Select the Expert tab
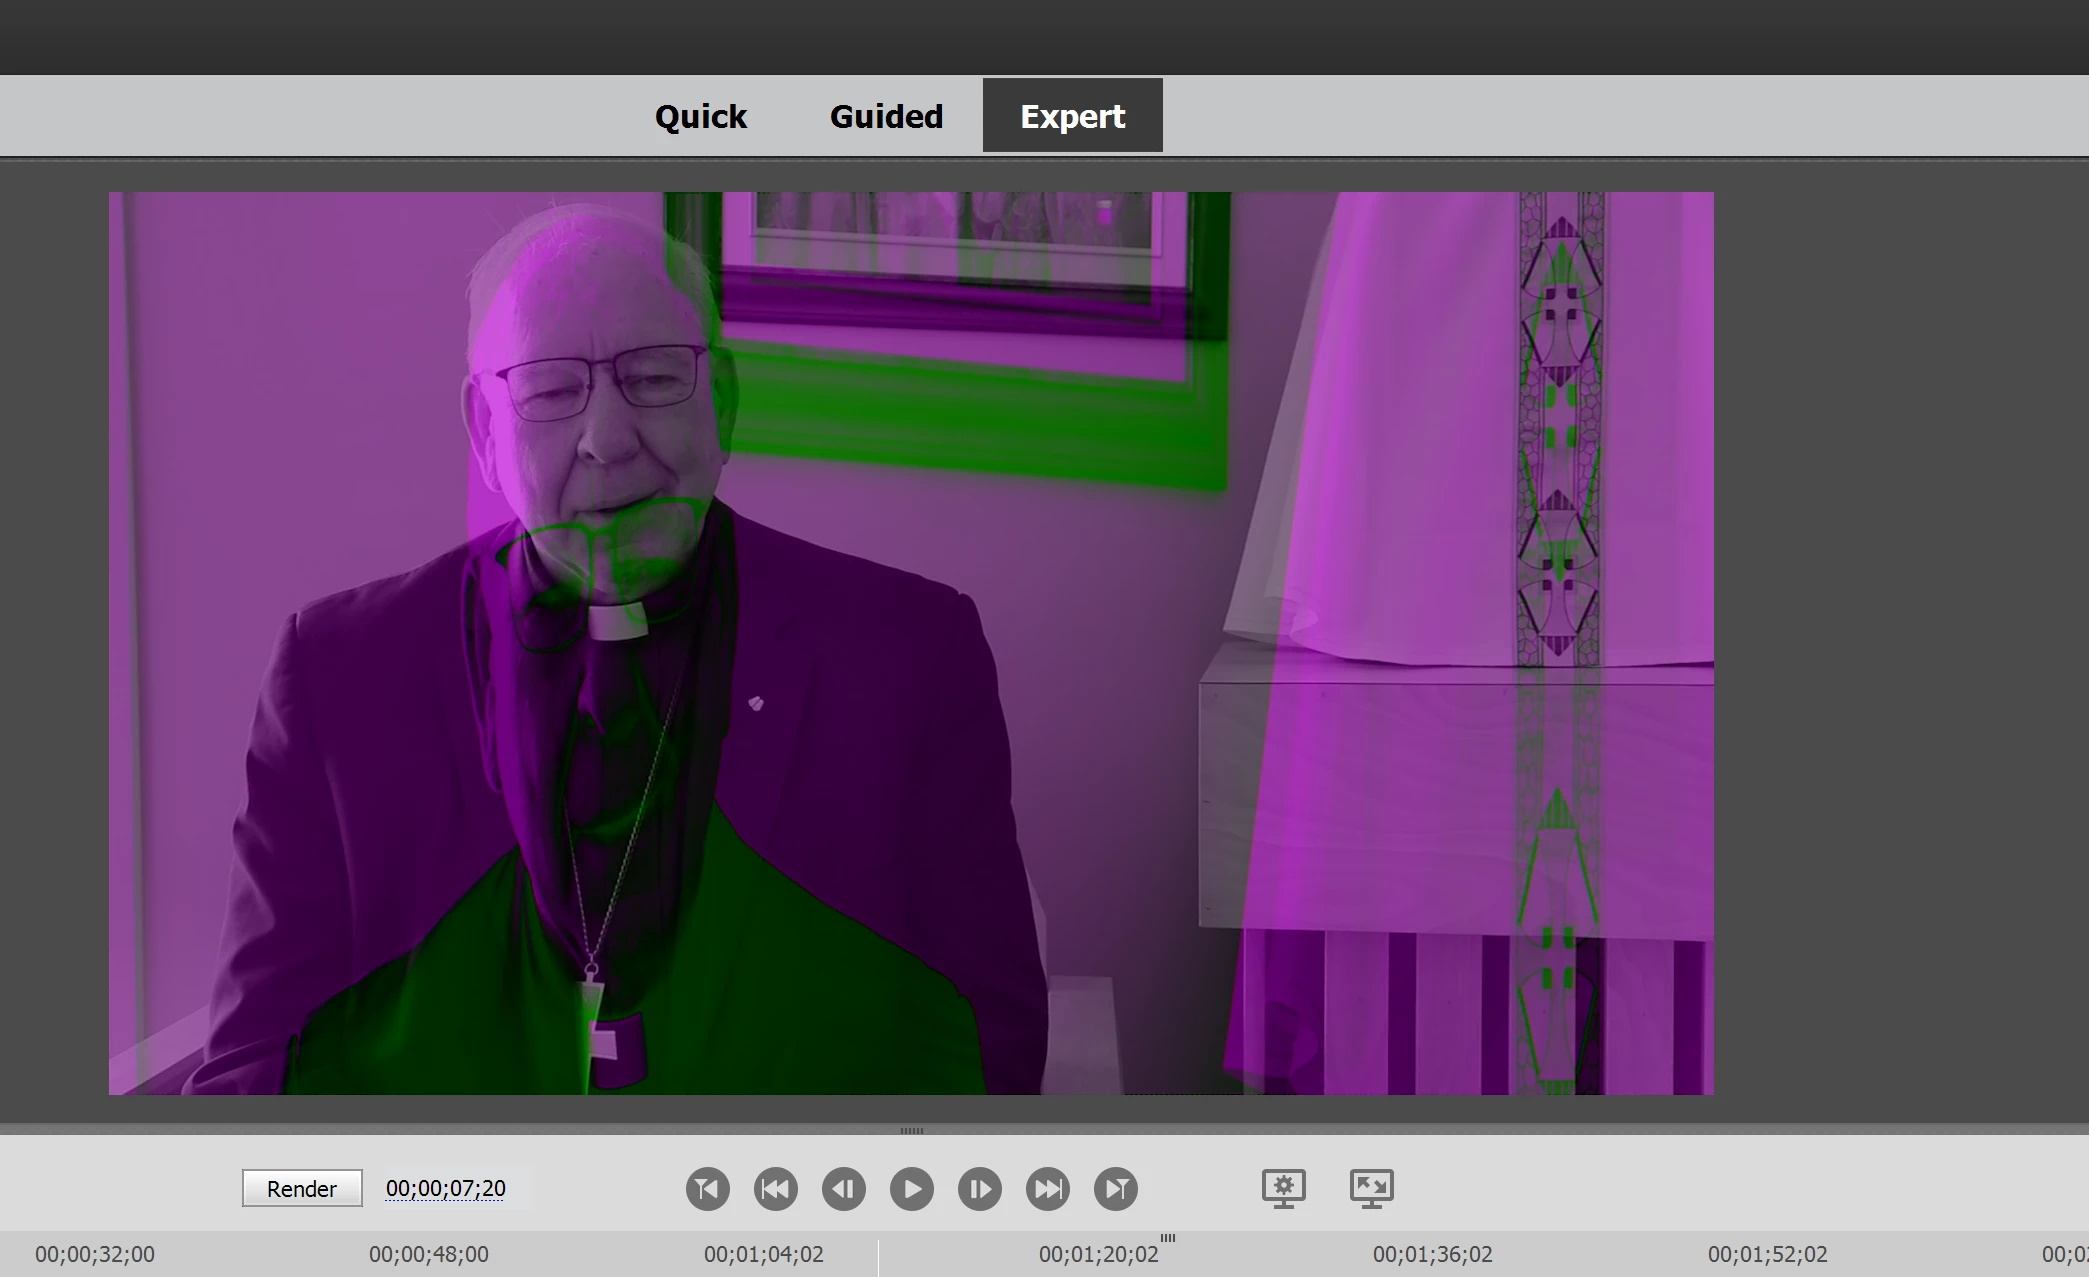 [x=1072, y=116]
